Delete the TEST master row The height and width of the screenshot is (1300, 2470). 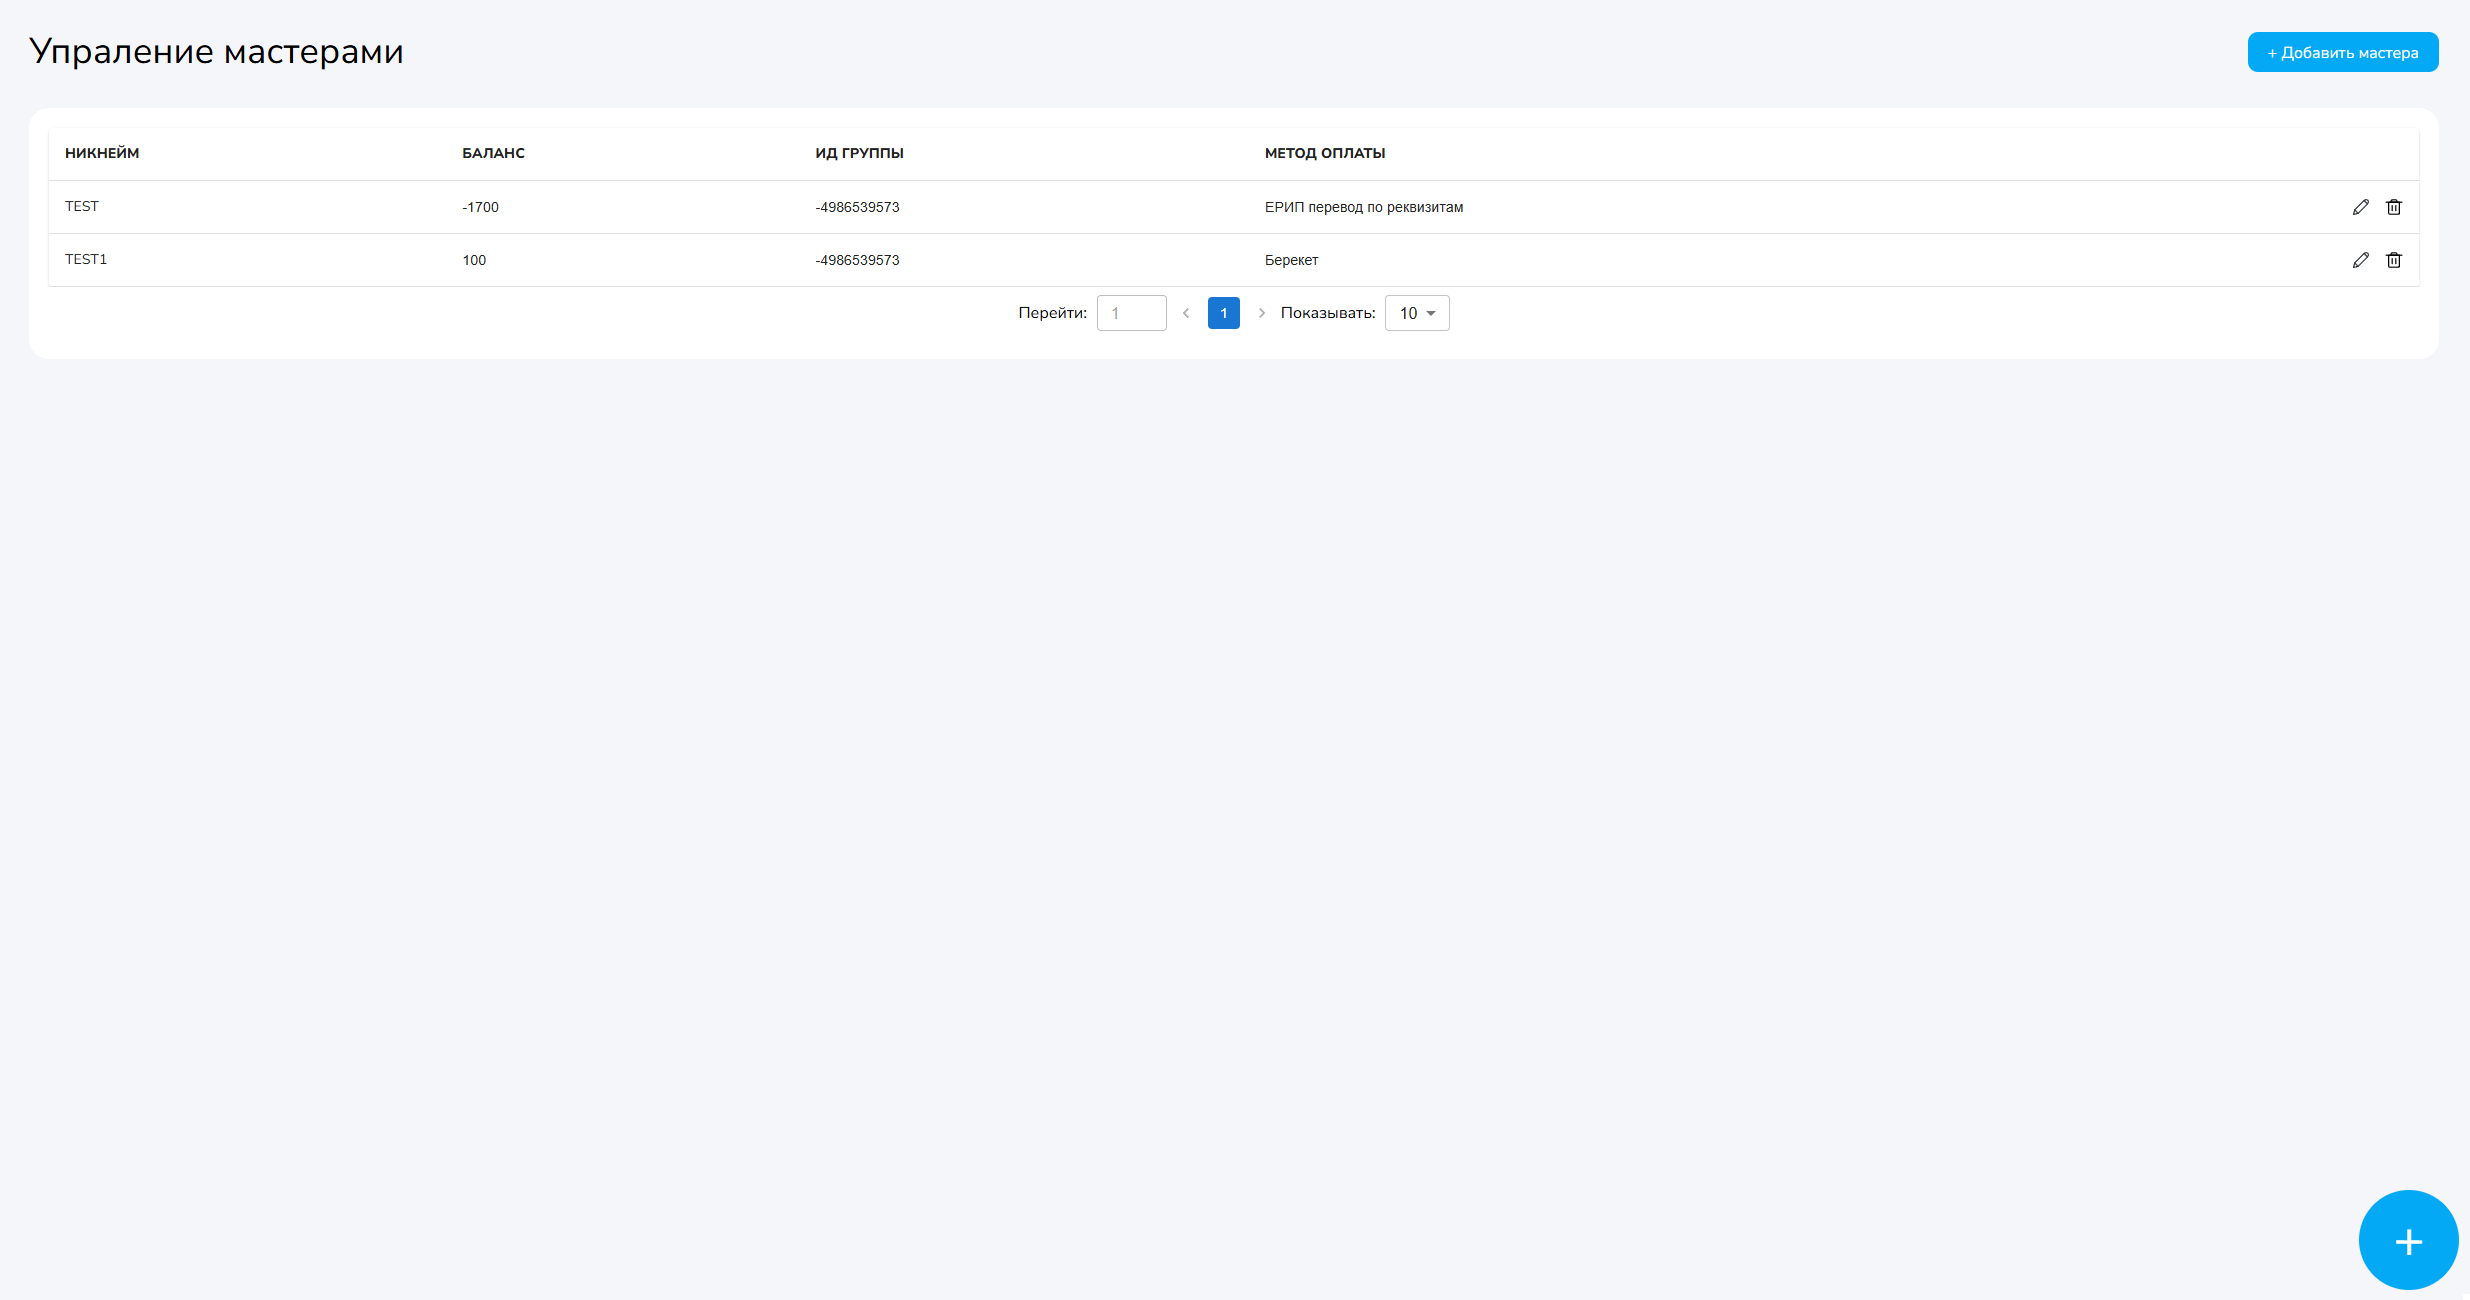pos(2394,207)
